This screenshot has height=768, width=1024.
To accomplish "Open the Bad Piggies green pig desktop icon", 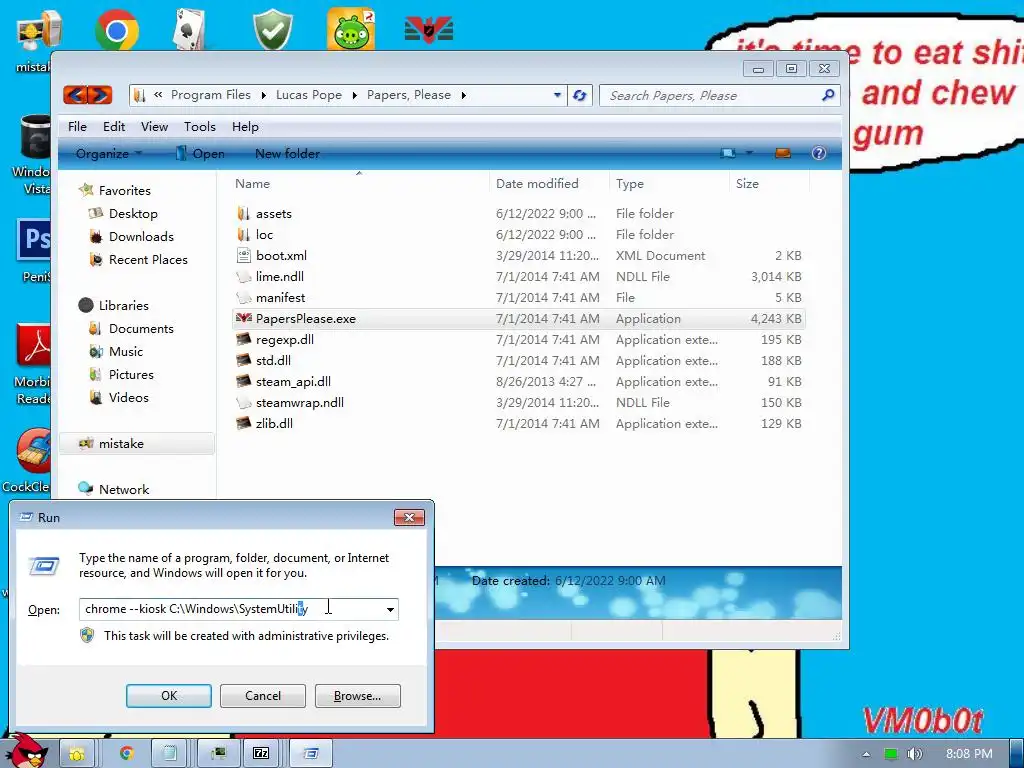I will tap(351, 30).
